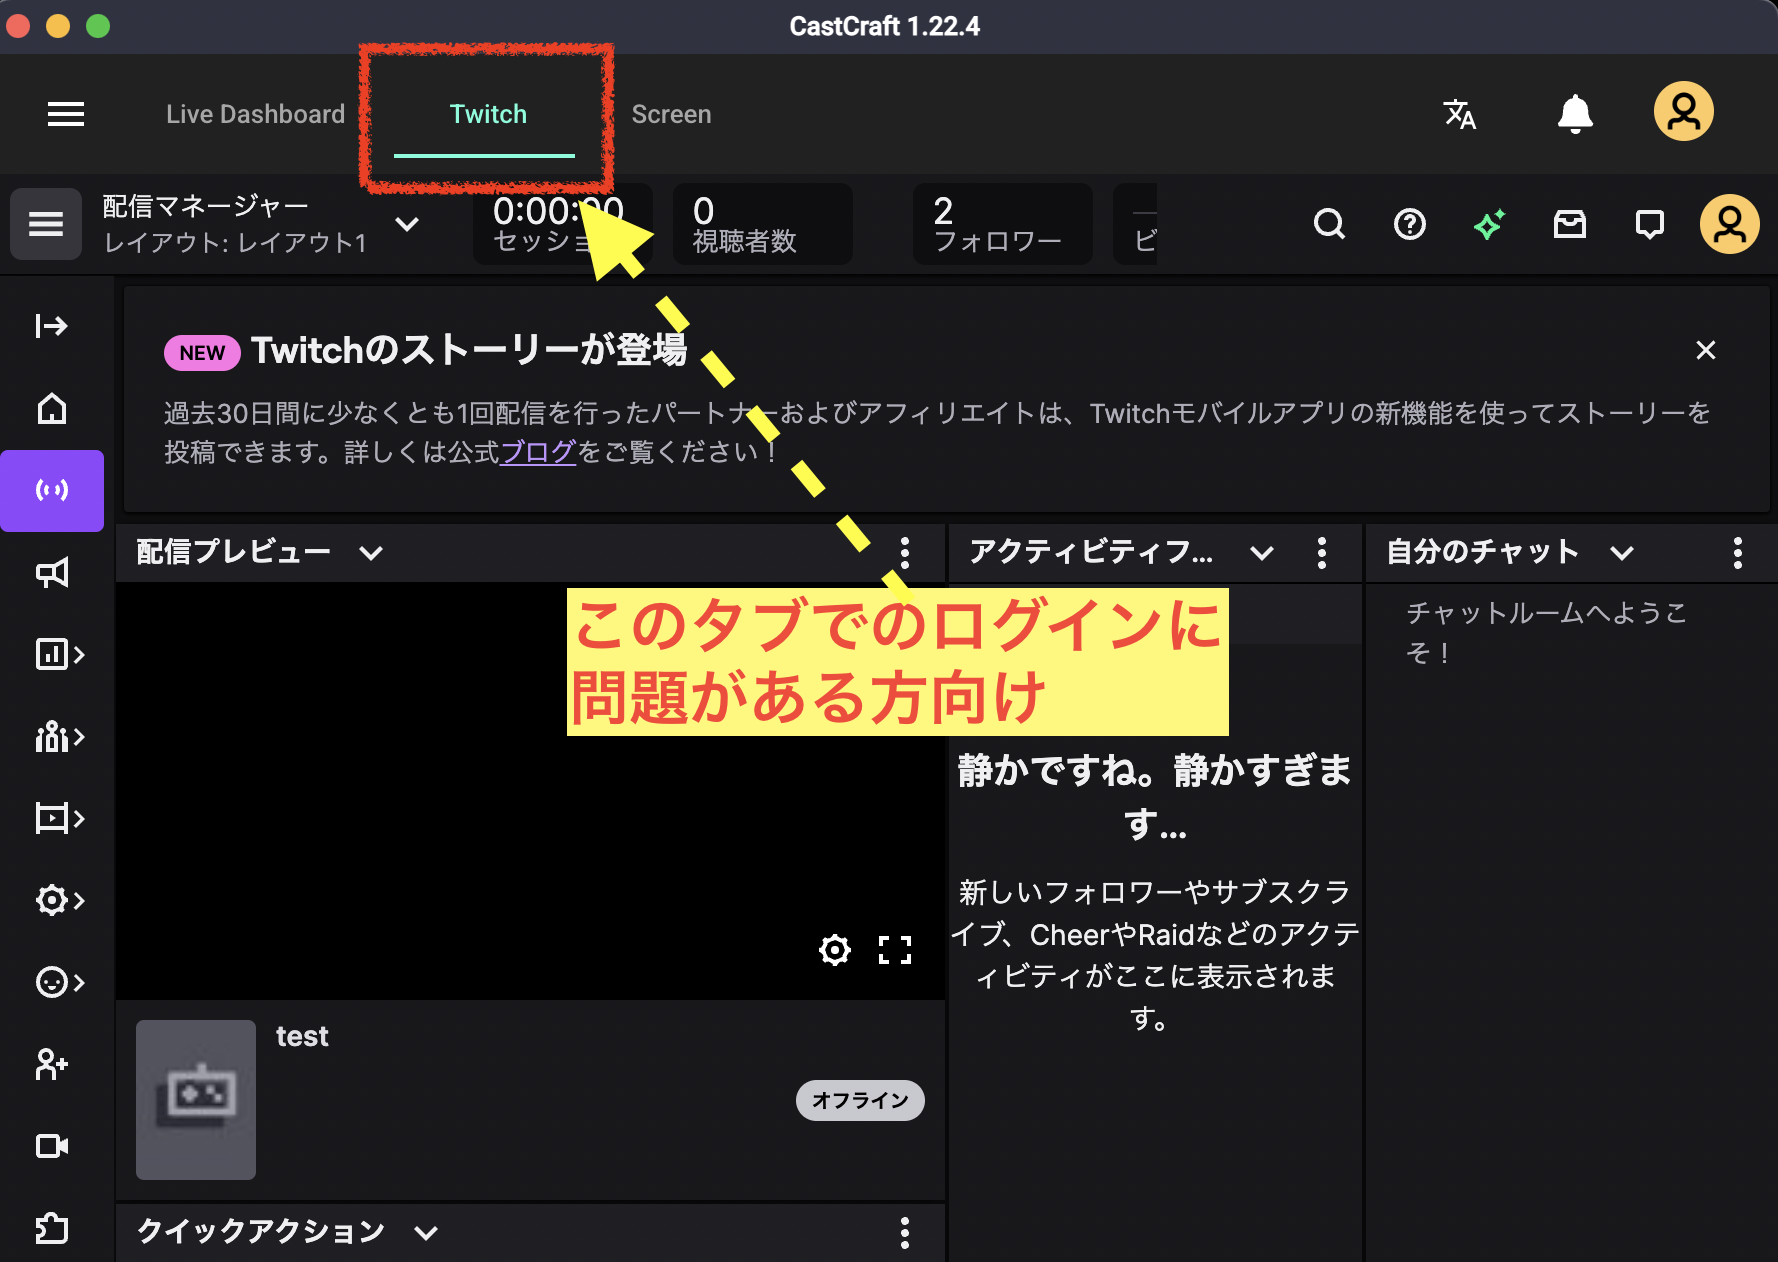The width and height of the screenshot is (1778, 1262).
Task: Open the Twitch profile avatar menu
Action: pyautogui.click(x=1730, y=224)
